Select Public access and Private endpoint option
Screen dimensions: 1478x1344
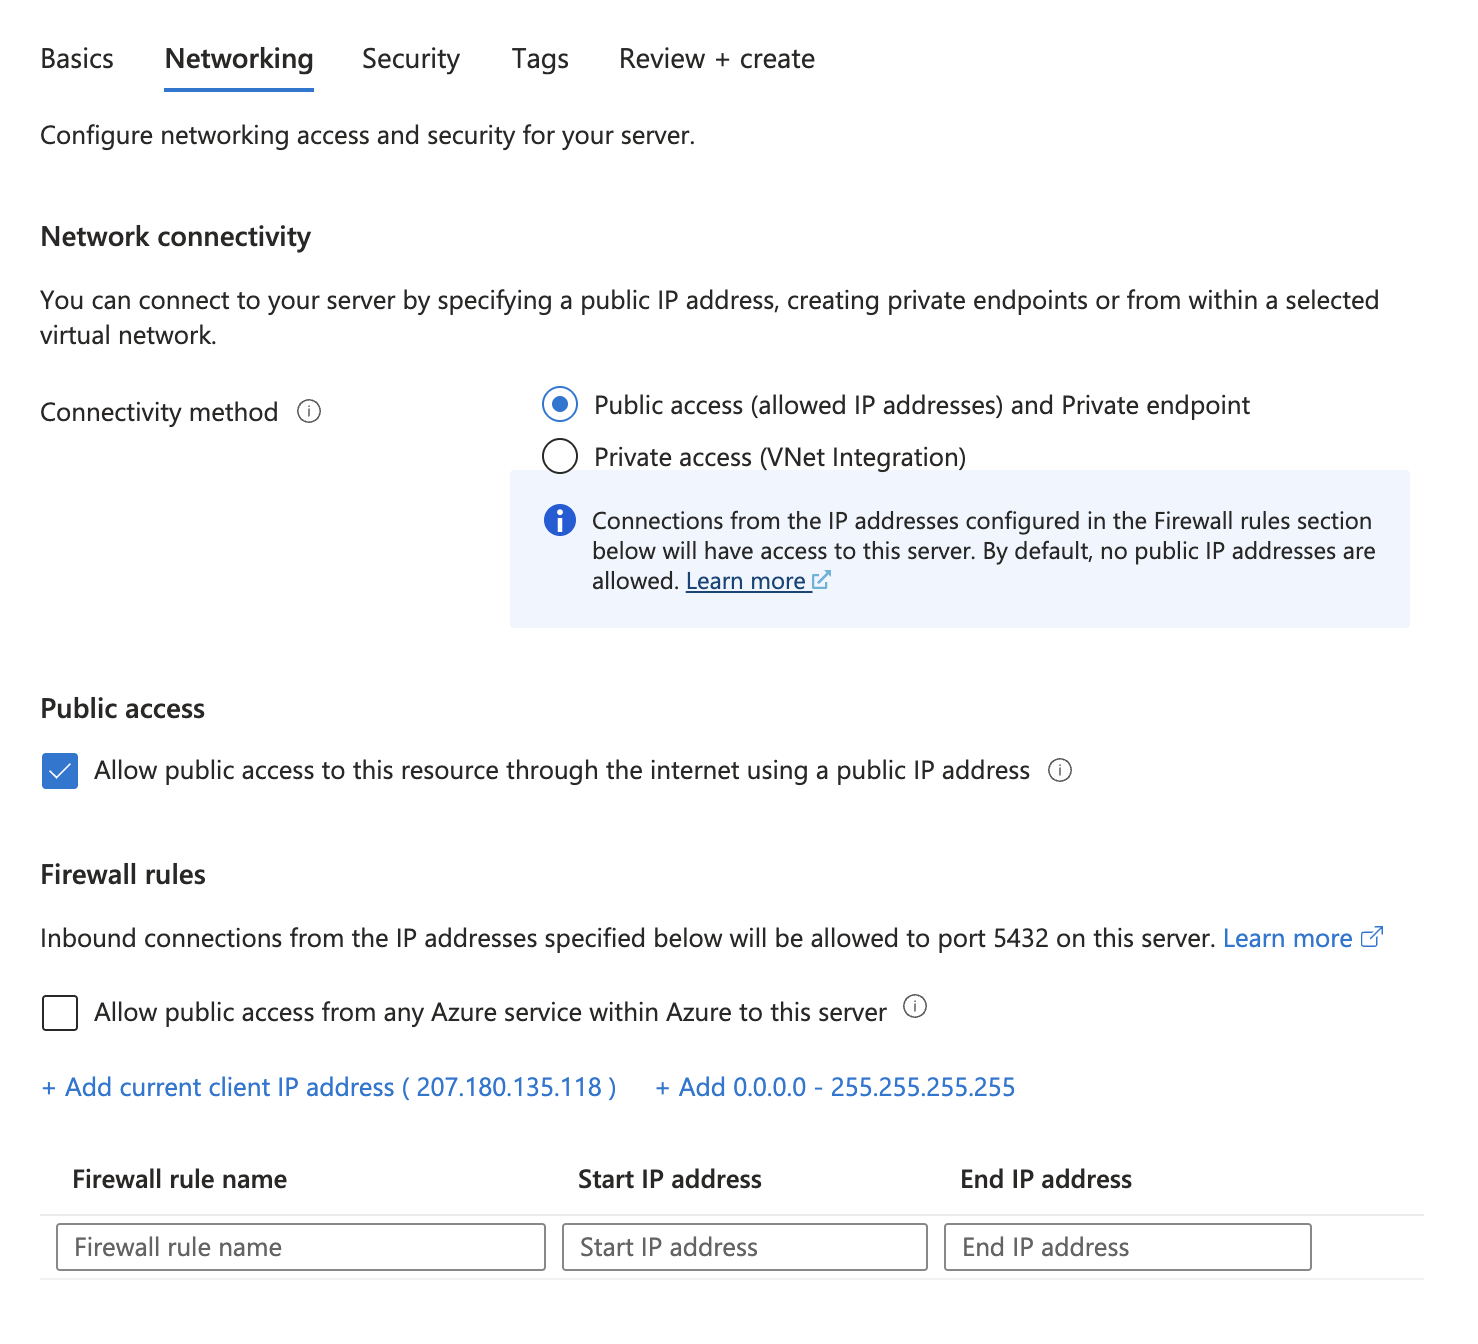560,405
